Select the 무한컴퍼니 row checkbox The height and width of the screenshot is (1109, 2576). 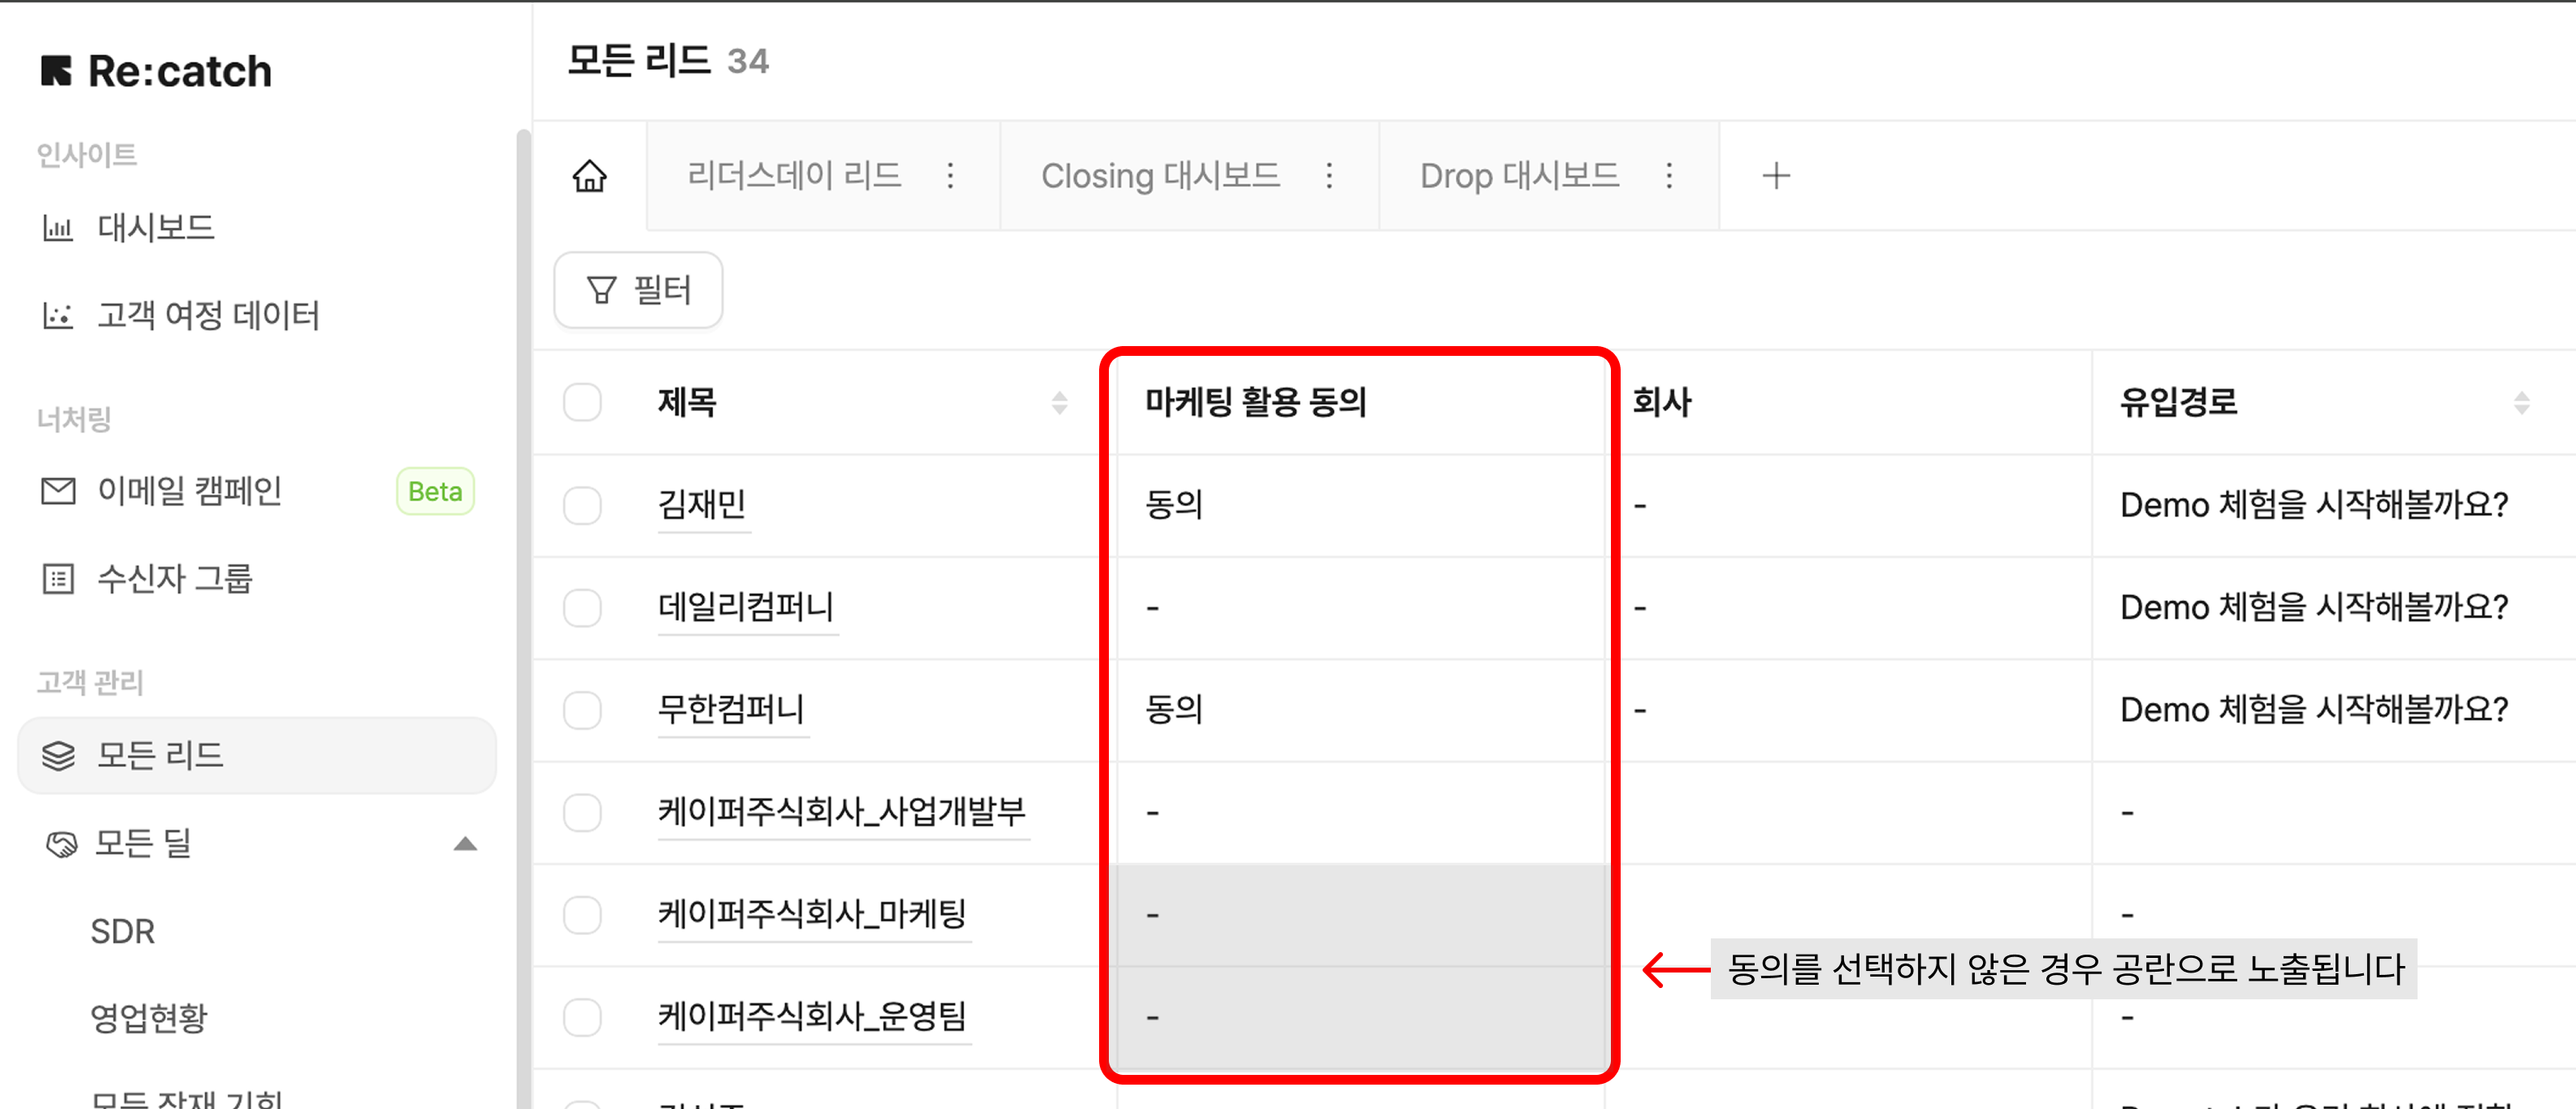point(582,710)
